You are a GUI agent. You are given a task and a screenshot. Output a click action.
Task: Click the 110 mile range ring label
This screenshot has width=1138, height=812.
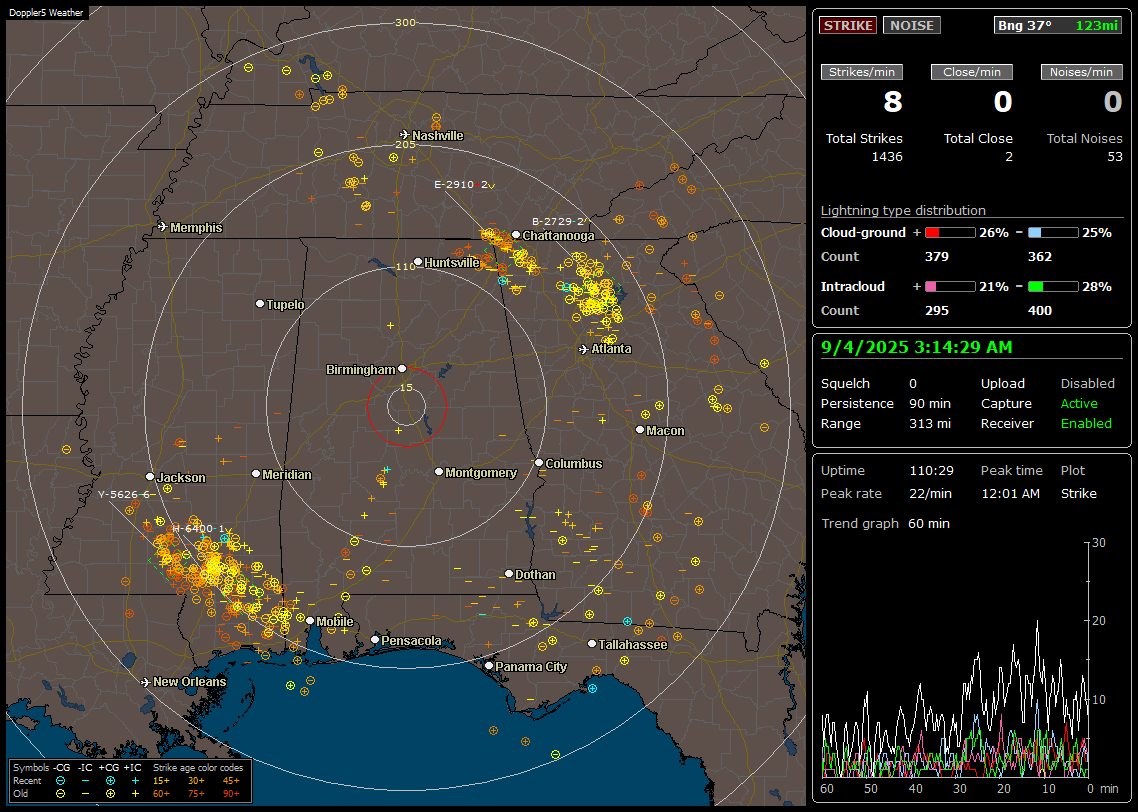(405, 266)
